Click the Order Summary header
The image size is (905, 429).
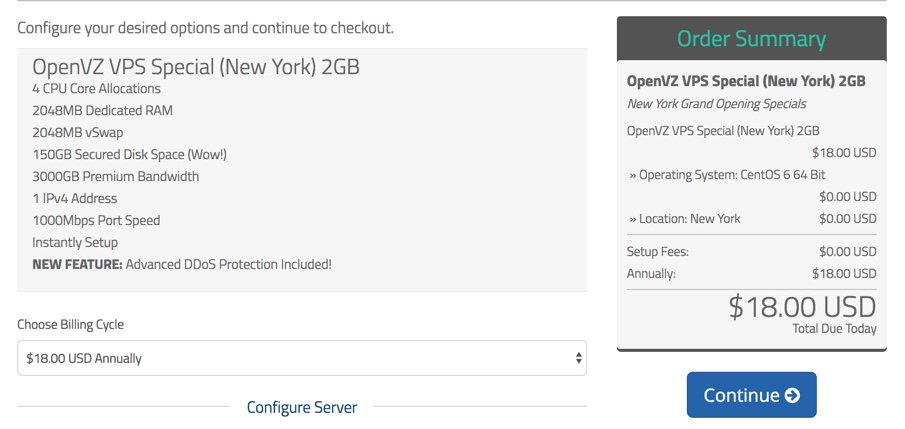click(751, 39)
